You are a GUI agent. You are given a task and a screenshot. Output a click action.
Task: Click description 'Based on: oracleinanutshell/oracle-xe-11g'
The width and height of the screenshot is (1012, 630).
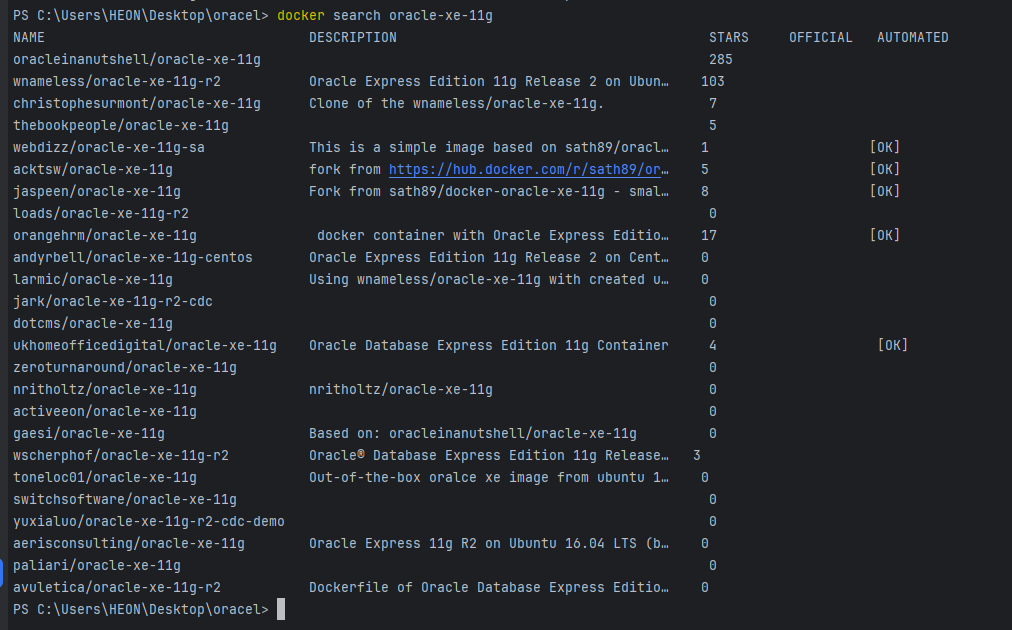(472, 433)
